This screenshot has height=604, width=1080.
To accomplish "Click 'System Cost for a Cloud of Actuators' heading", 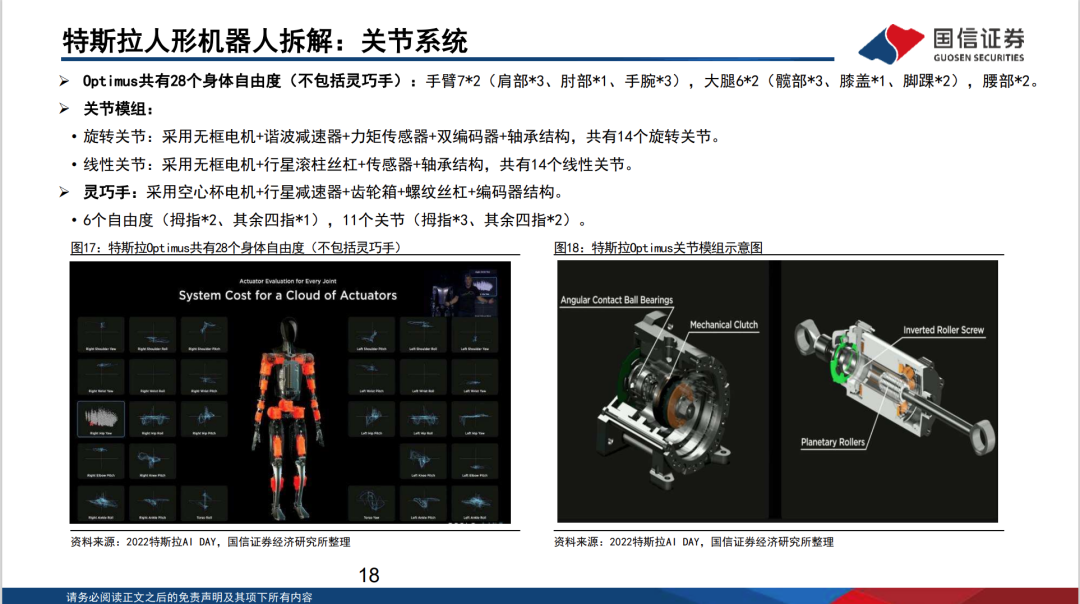I will coord(288,295).
